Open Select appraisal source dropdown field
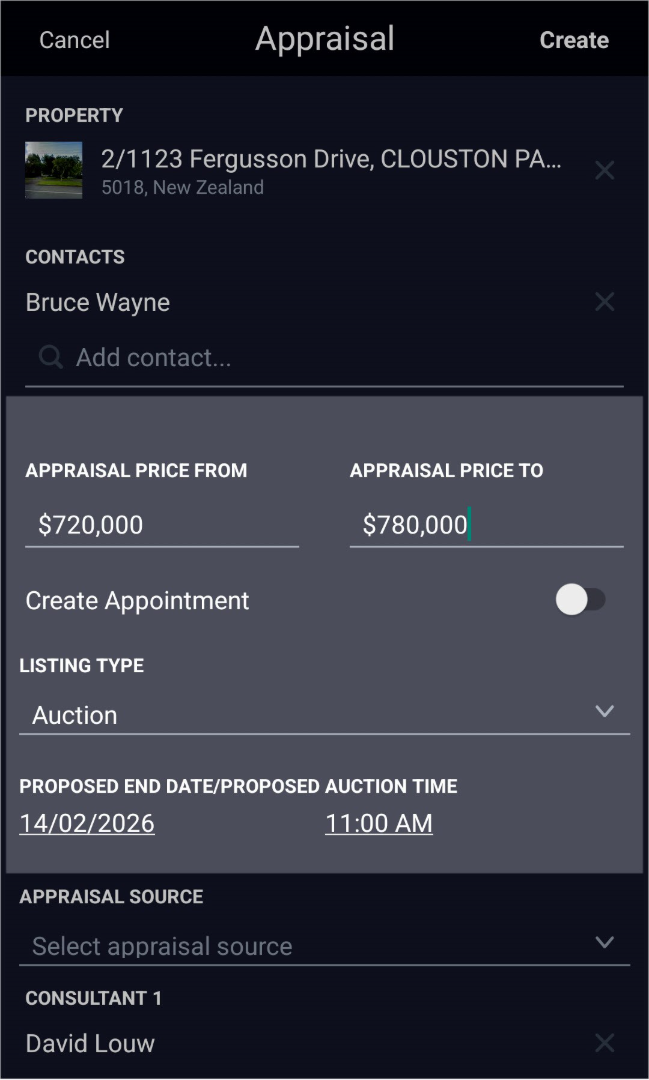Viewport: 649px width, 1080px height. (324, 946)
